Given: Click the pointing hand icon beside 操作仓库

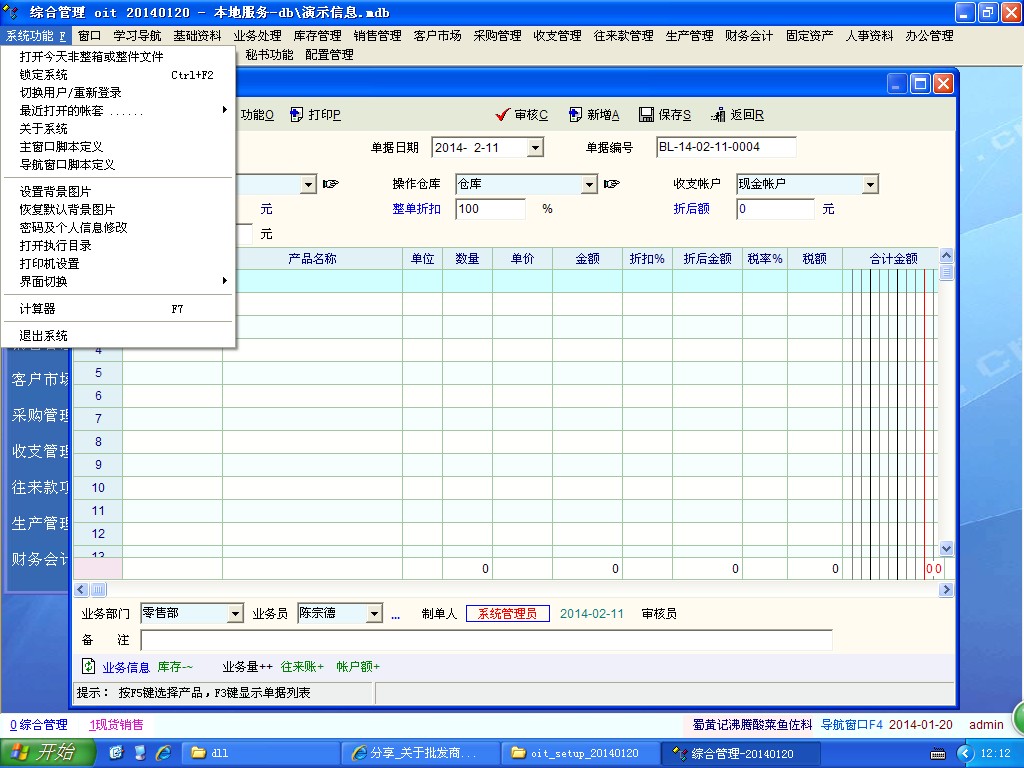Looking at the screenshot, I should (x=612, y=184).
